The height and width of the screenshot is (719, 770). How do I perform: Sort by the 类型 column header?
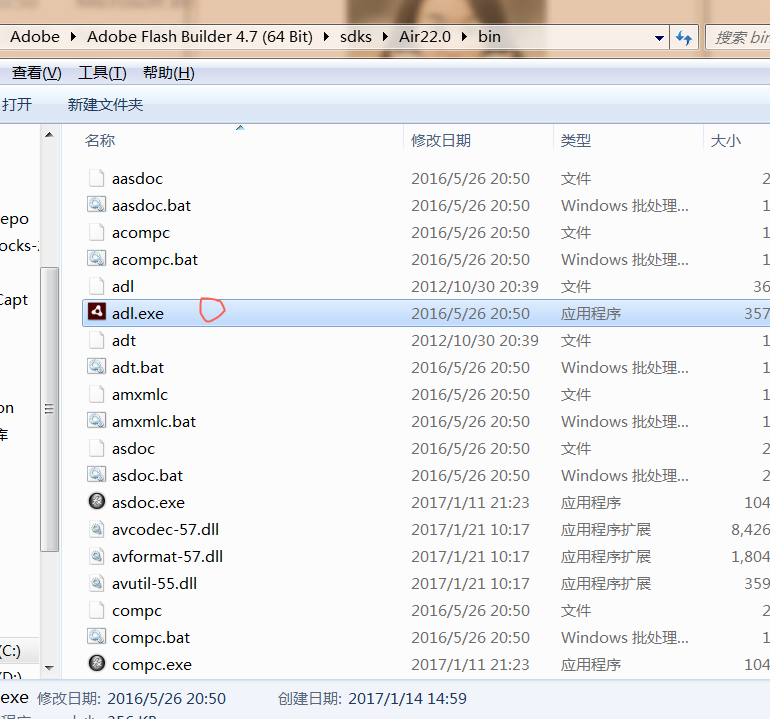(576, 140)
